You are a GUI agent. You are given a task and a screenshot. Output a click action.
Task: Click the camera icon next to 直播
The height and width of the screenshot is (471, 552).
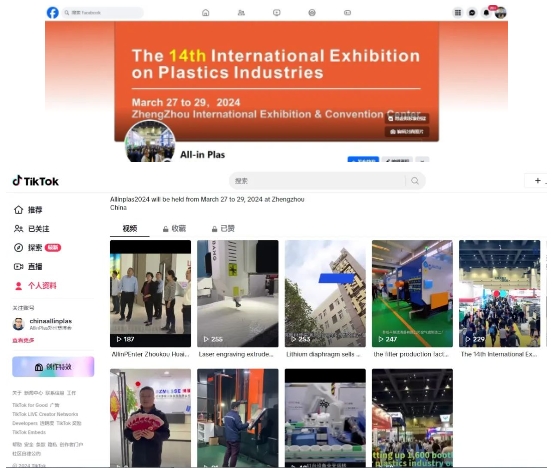pos(18,267)
